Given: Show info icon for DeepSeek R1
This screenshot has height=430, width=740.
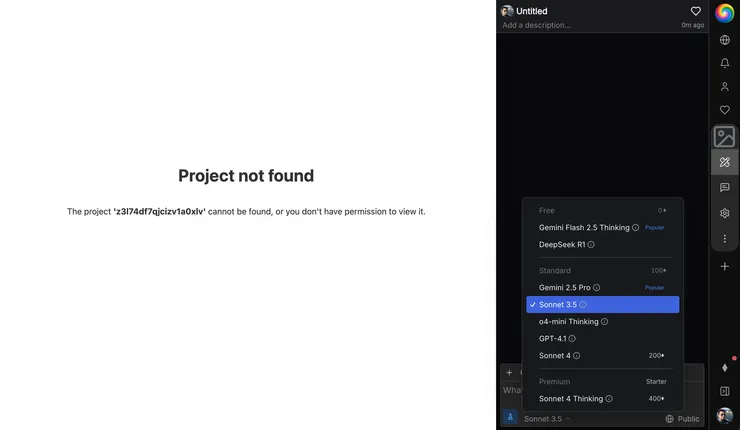Looking at the screenshot, I should (x=591, y=245).
